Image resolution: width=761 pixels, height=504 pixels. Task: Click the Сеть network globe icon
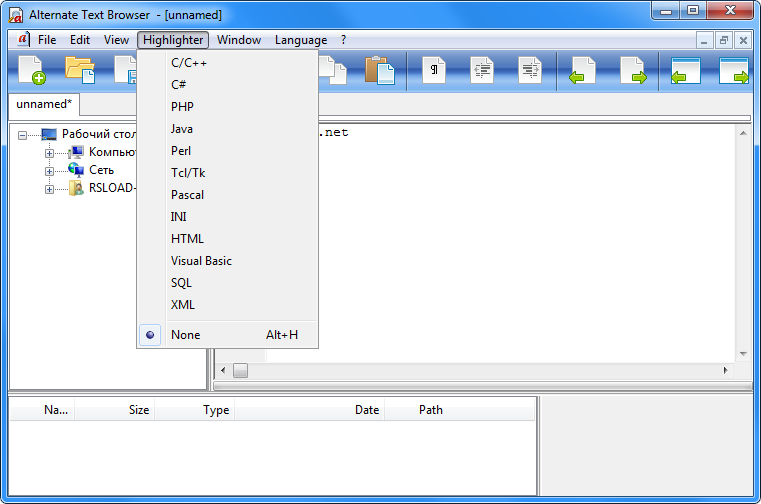tap(76, 170)
